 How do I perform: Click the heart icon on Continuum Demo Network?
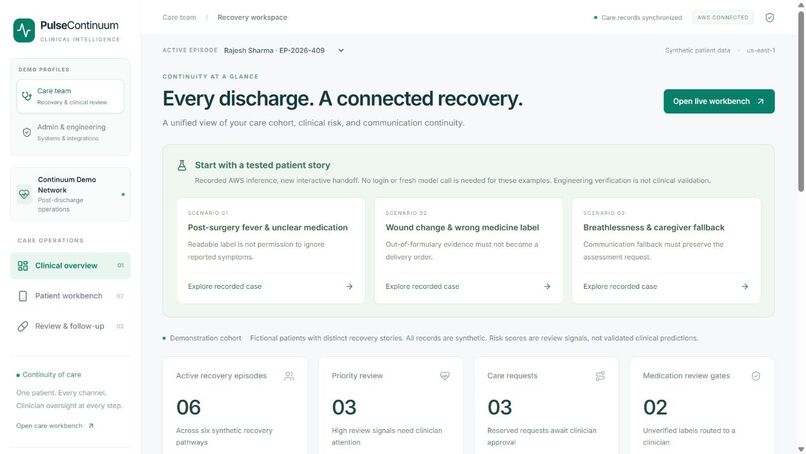(24, 194)
